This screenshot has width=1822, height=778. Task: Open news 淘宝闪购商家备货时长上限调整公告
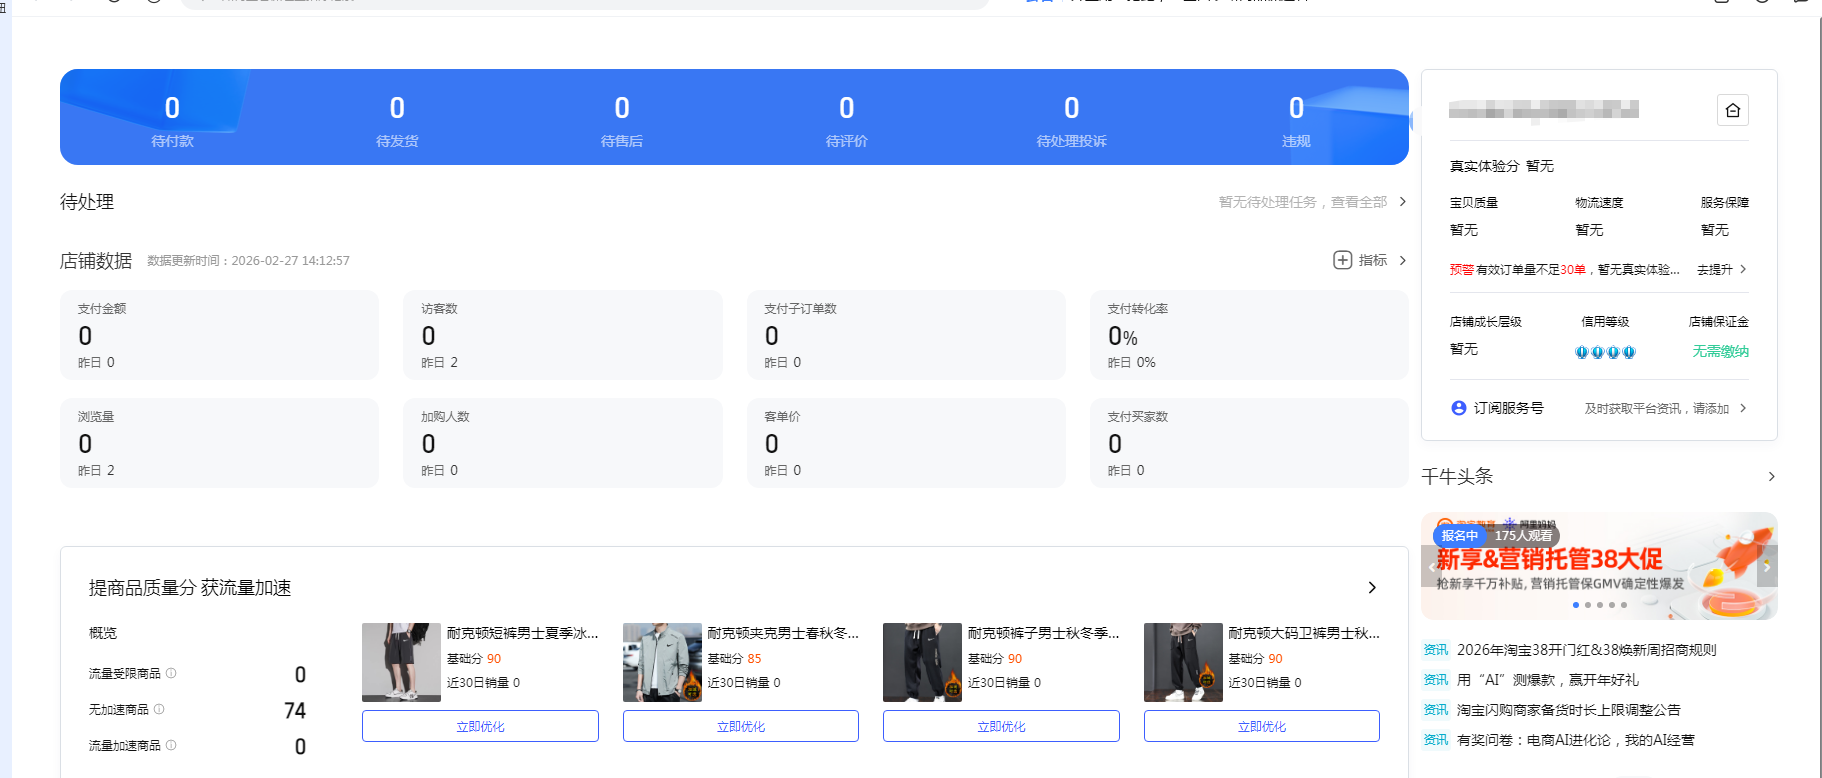pos(1569,710)
